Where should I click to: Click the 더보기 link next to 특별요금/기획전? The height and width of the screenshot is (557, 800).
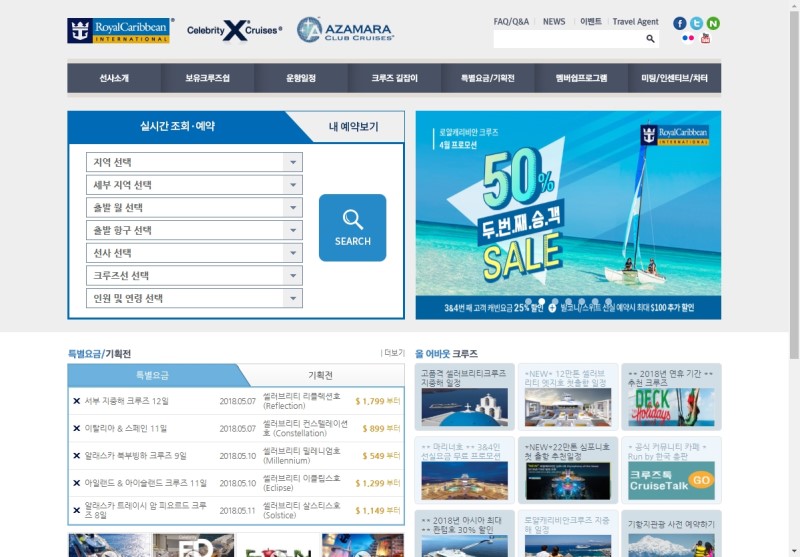coord(393,352)
